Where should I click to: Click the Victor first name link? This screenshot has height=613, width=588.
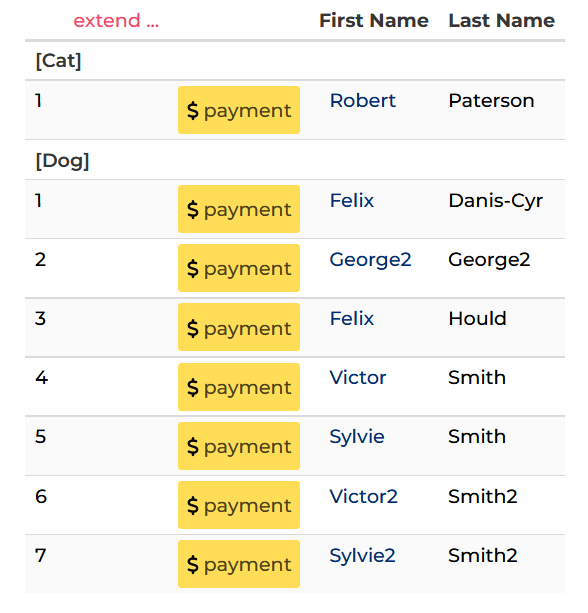click(x=358, y=377)
